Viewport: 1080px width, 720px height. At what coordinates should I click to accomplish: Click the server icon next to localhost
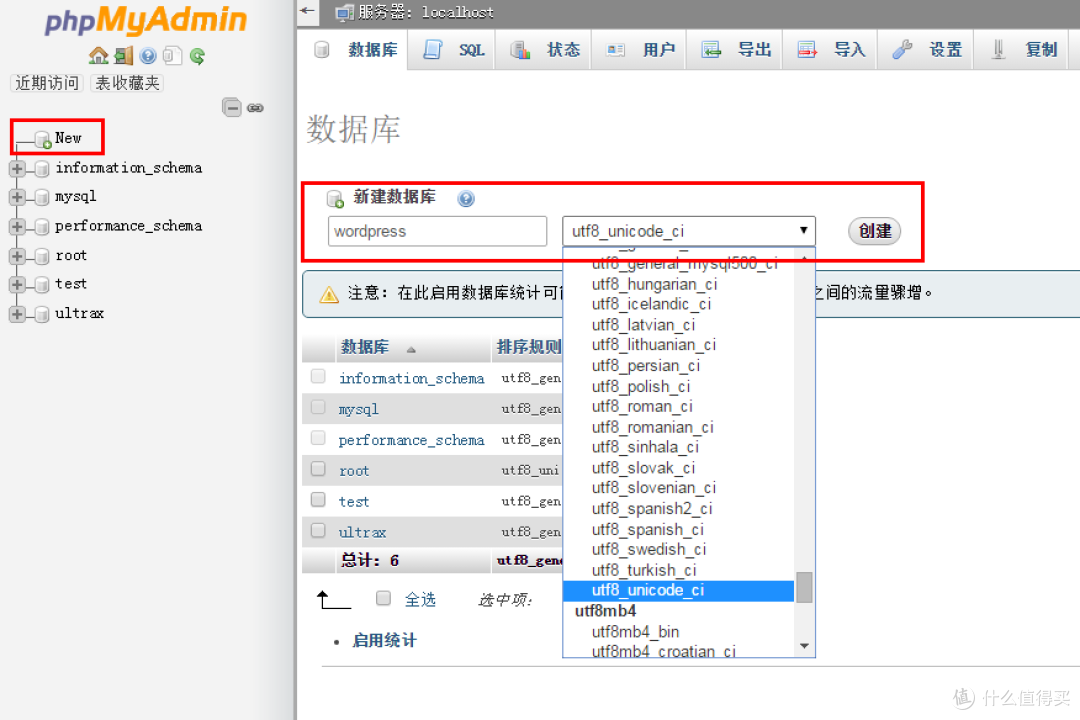(344, 12)
